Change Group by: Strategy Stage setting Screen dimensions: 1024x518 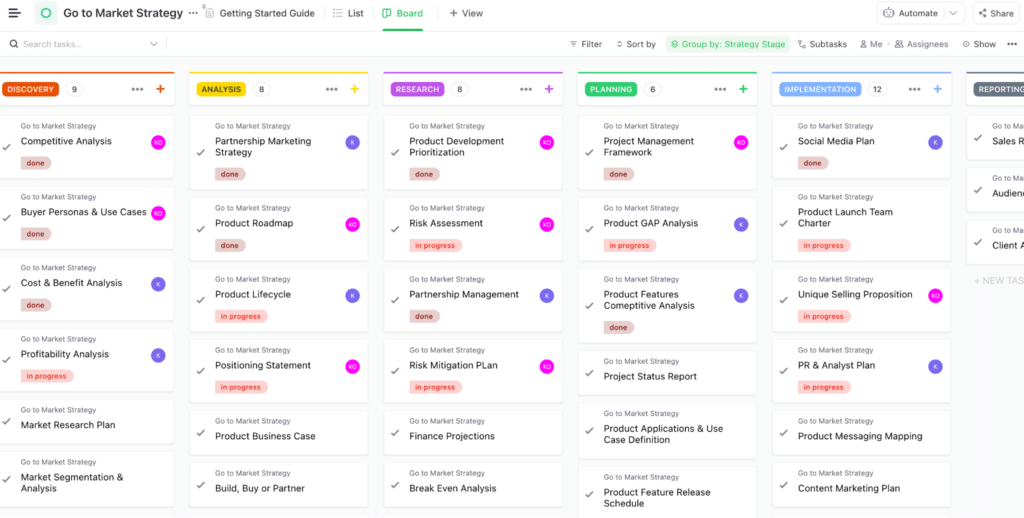[728, 44]
